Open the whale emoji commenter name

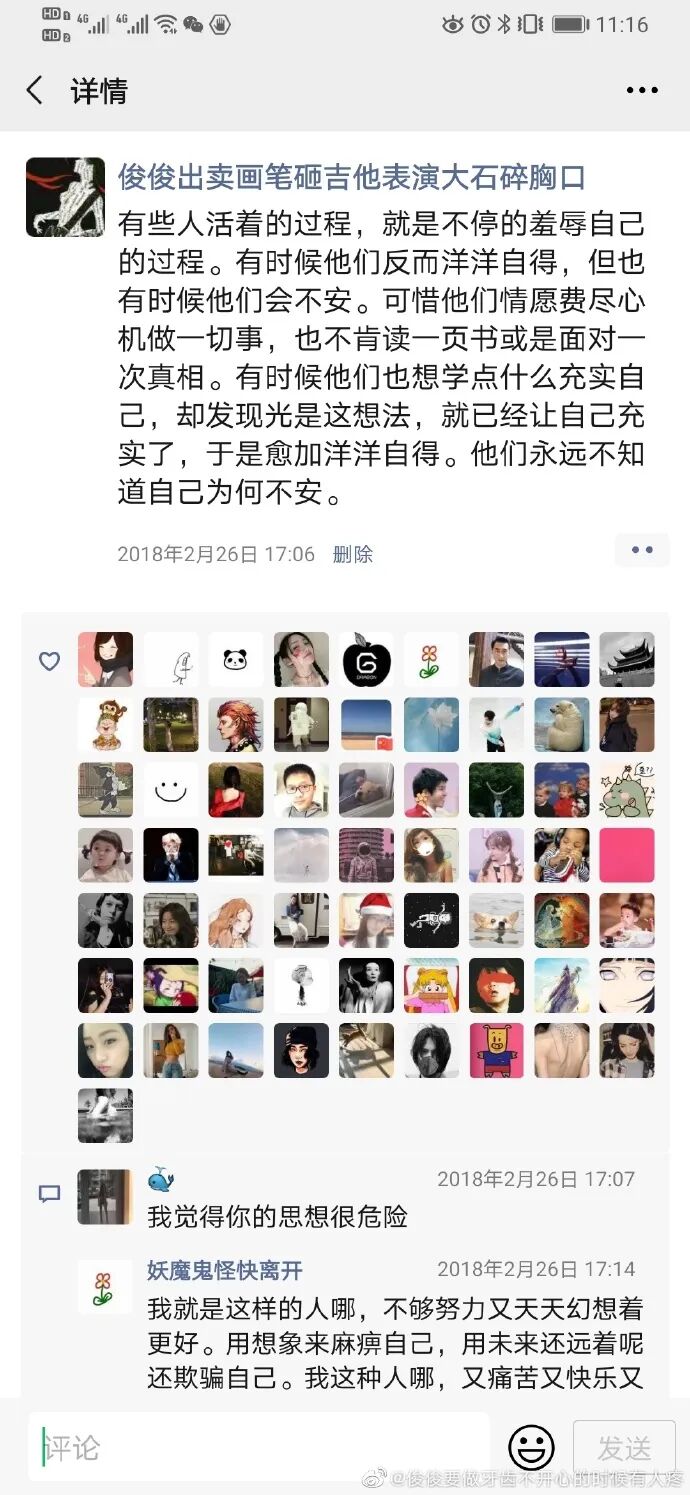tap(161, 1180)
